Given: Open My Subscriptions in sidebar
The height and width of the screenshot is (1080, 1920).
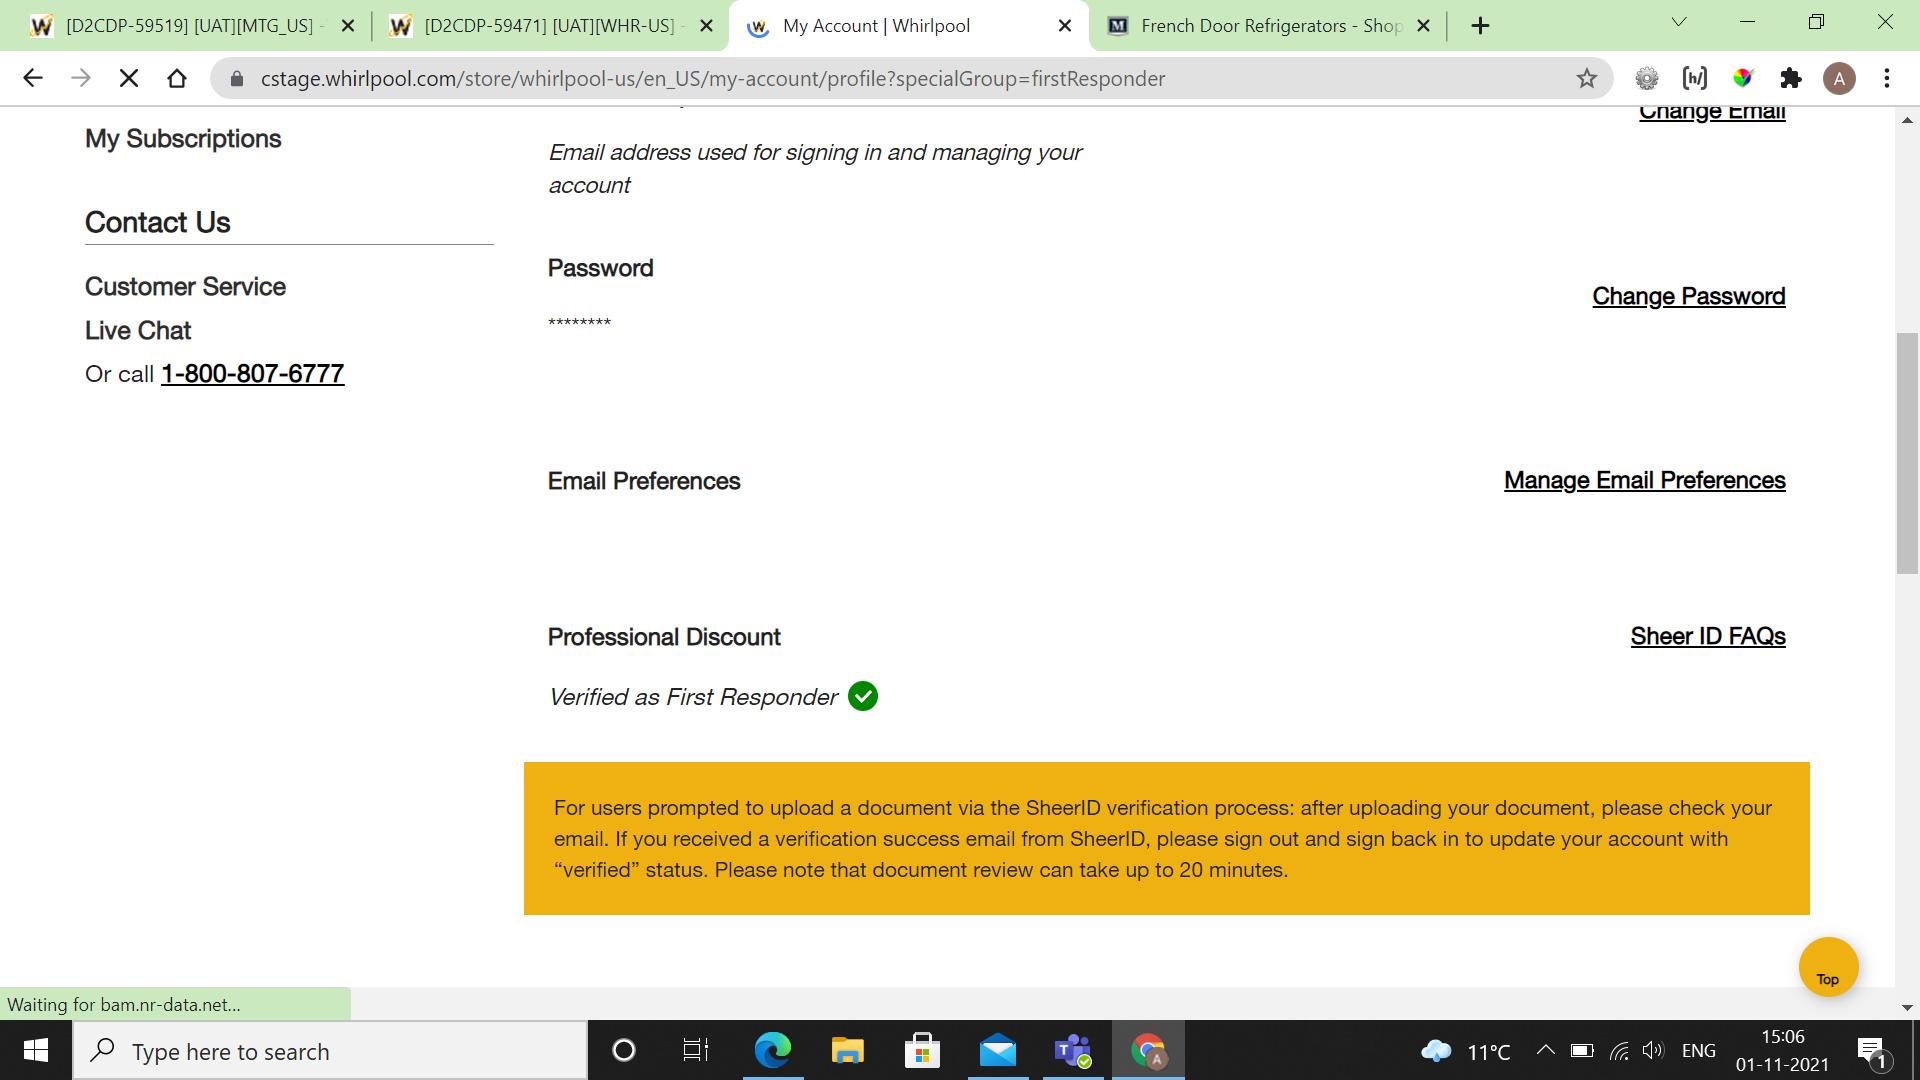Looking at the screenshot, I should (x=183, y=139).
